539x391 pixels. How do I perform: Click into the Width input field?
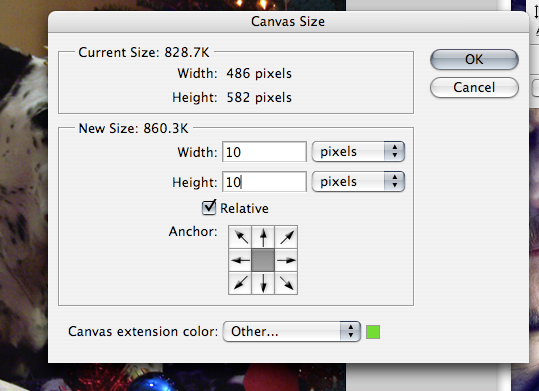coord(264,152)
